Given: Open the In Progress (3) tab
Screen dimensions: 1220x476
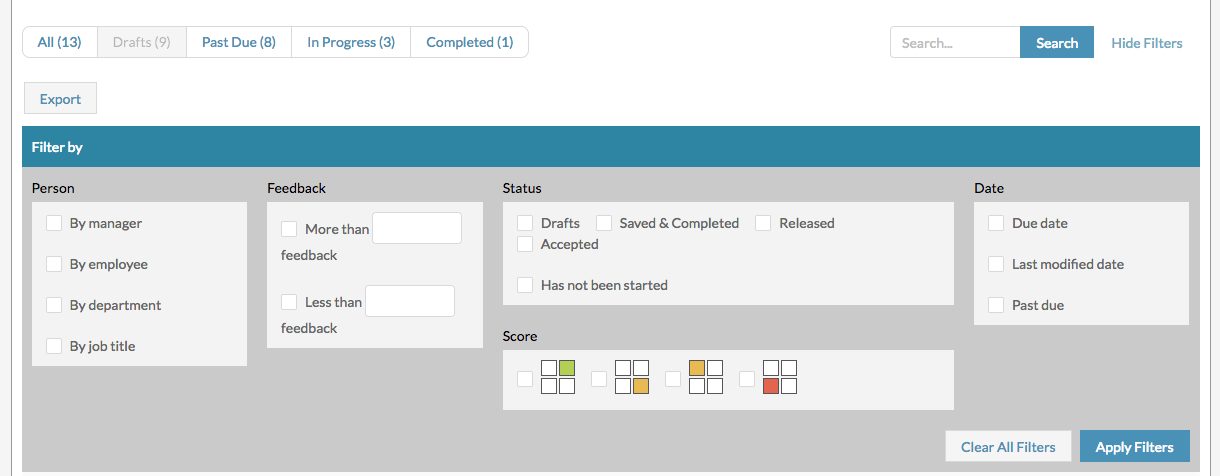Looking at the screenshot, I should pyautogui.click(x=351, y=42).
